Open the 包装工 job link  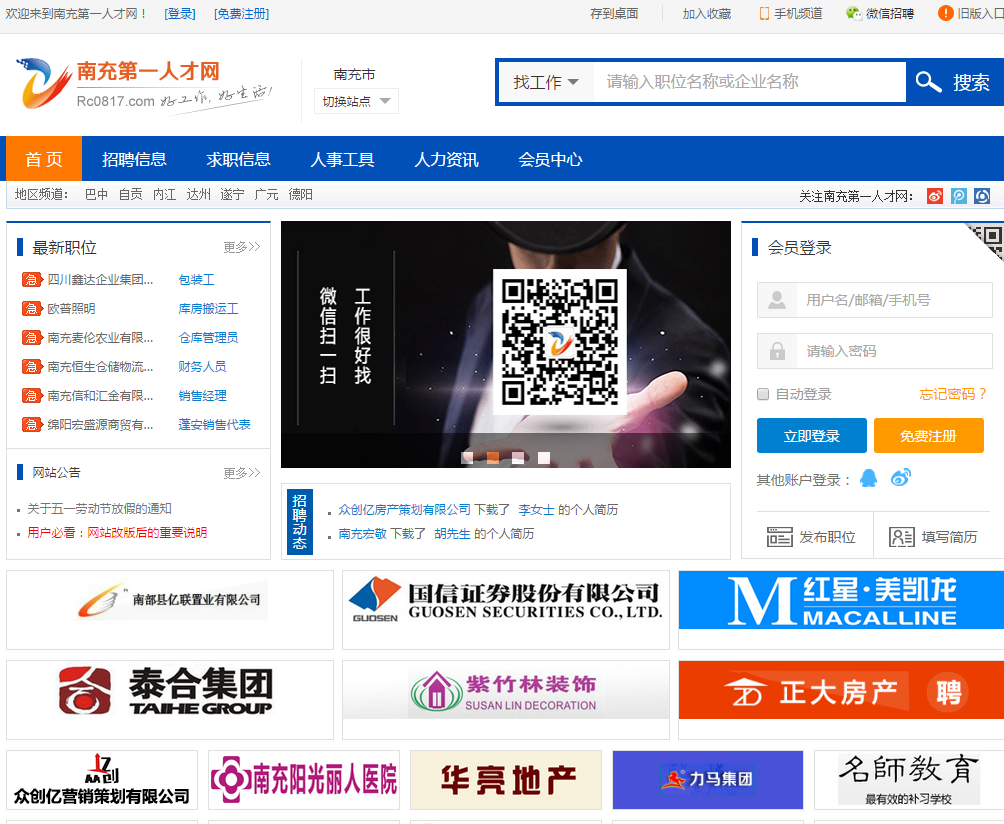[197, 280]
